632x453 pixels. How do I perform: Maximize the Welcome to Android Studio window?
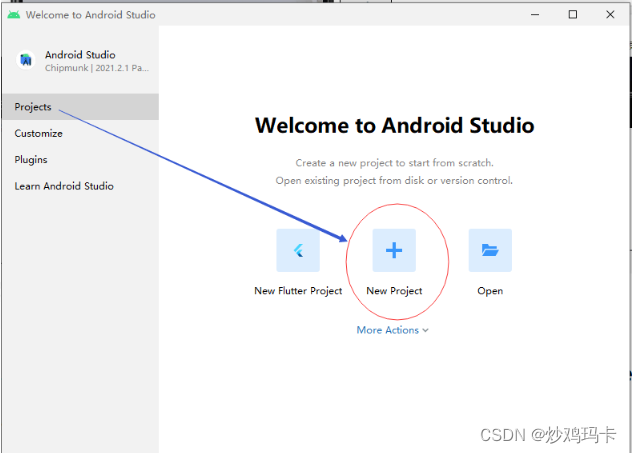[x=573, y=15]
